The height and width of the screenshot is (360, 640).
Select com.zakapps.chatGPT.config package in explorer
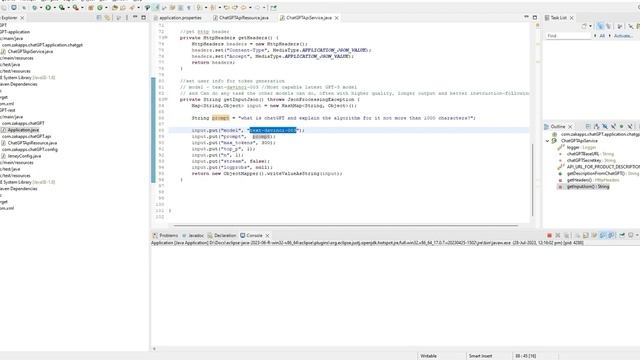click(x=30, y=149)
